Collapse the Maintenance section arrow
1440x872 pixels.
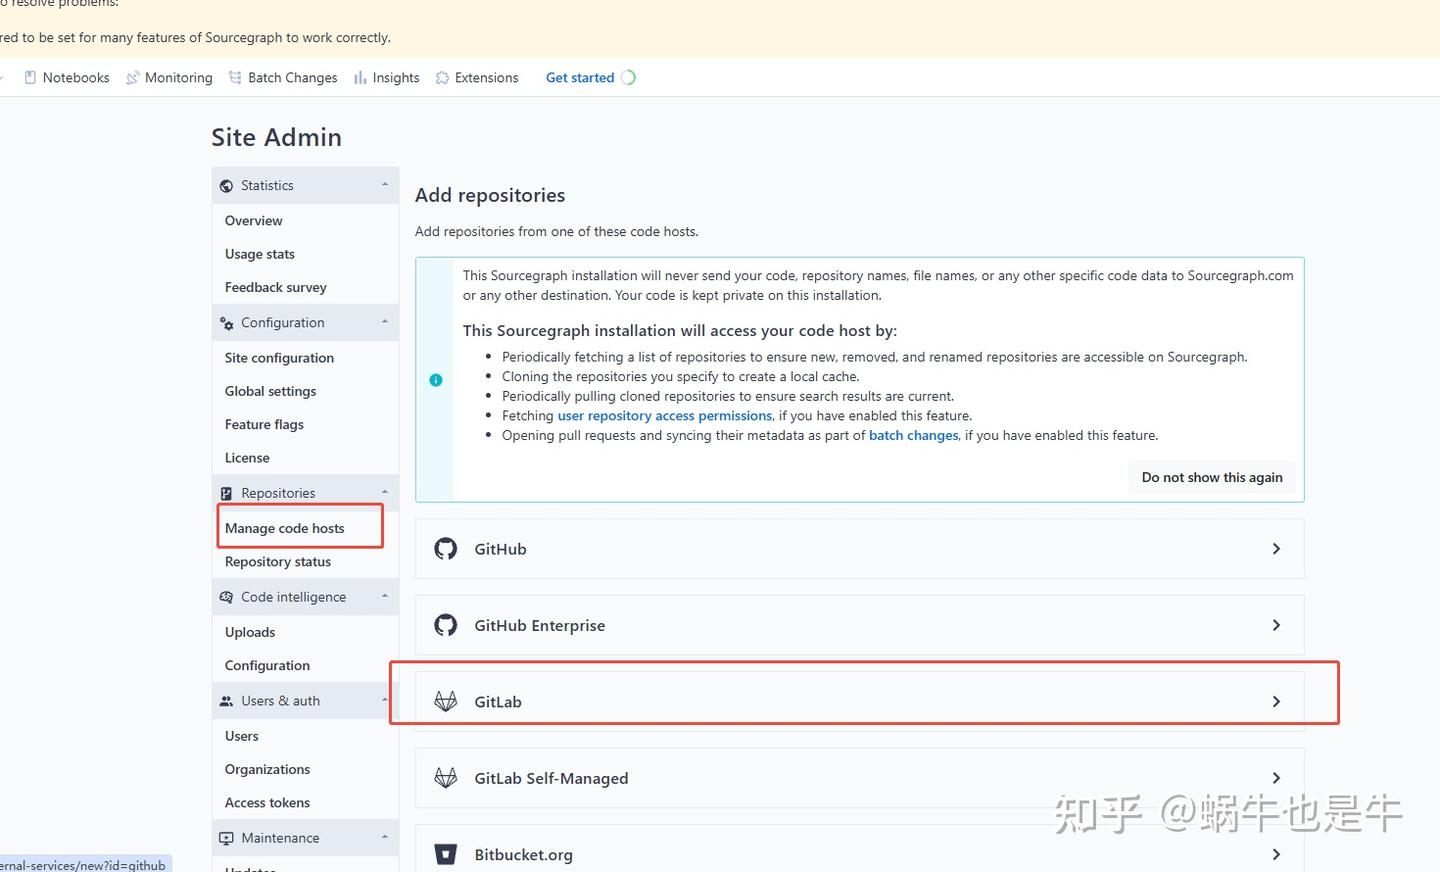click(x=385, y=837)
